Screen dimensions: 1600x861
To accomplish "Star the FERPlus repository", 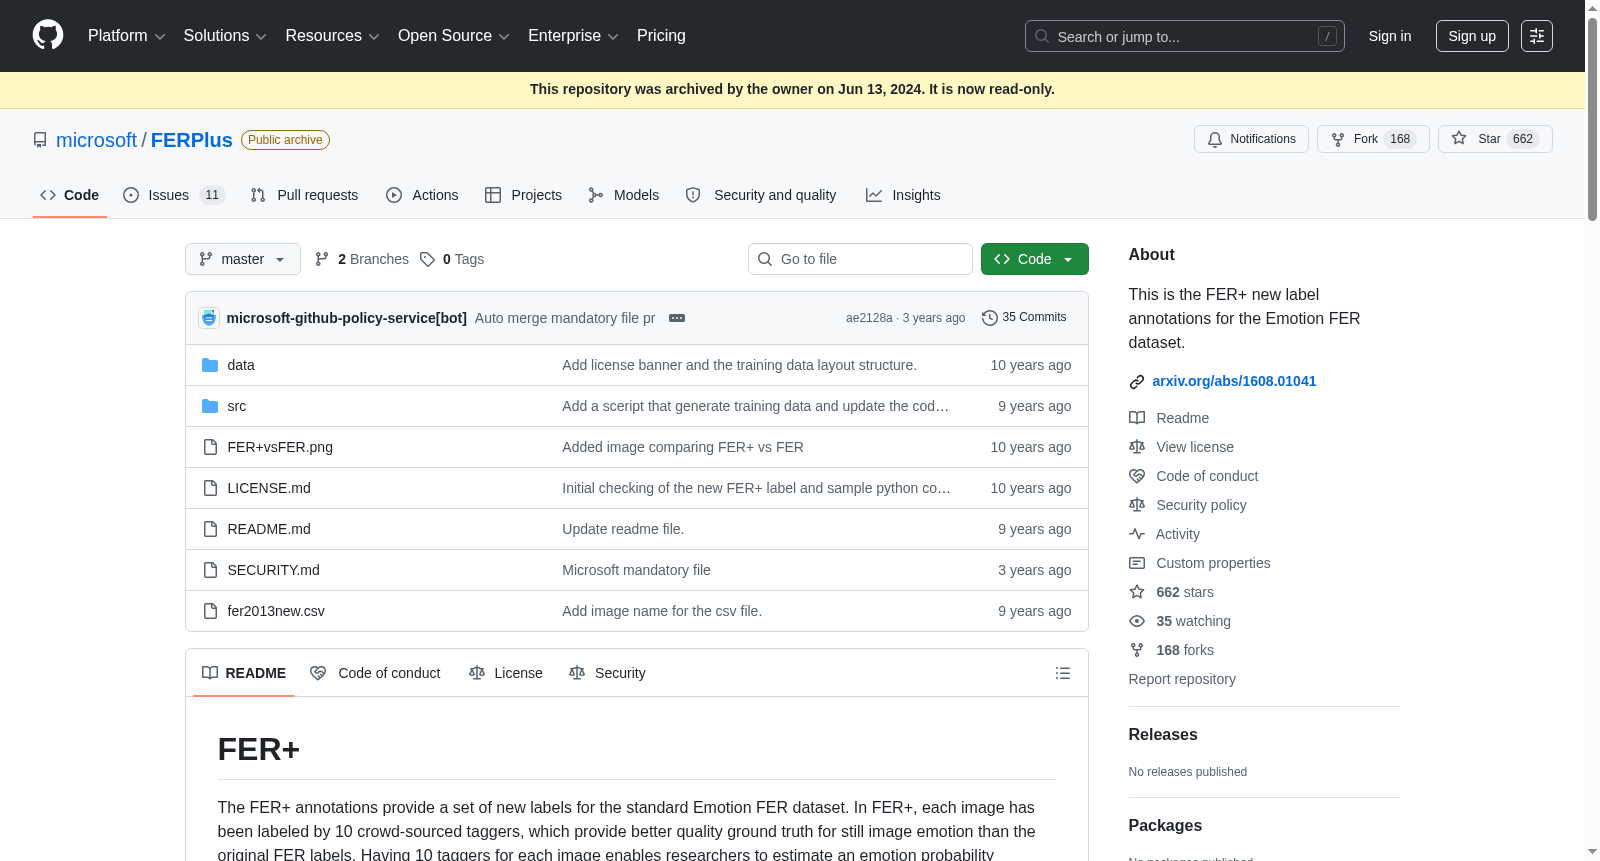I will point(1495,139).
